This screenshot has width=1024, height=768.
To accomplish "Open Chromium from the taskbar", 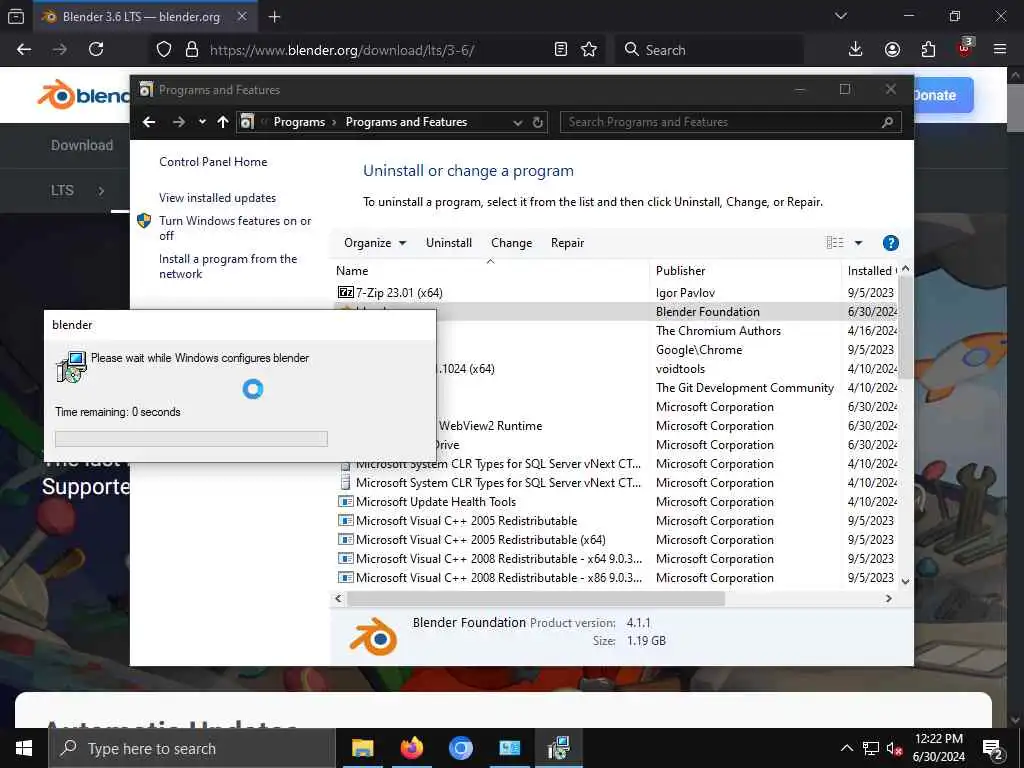I will pos(461,748).
